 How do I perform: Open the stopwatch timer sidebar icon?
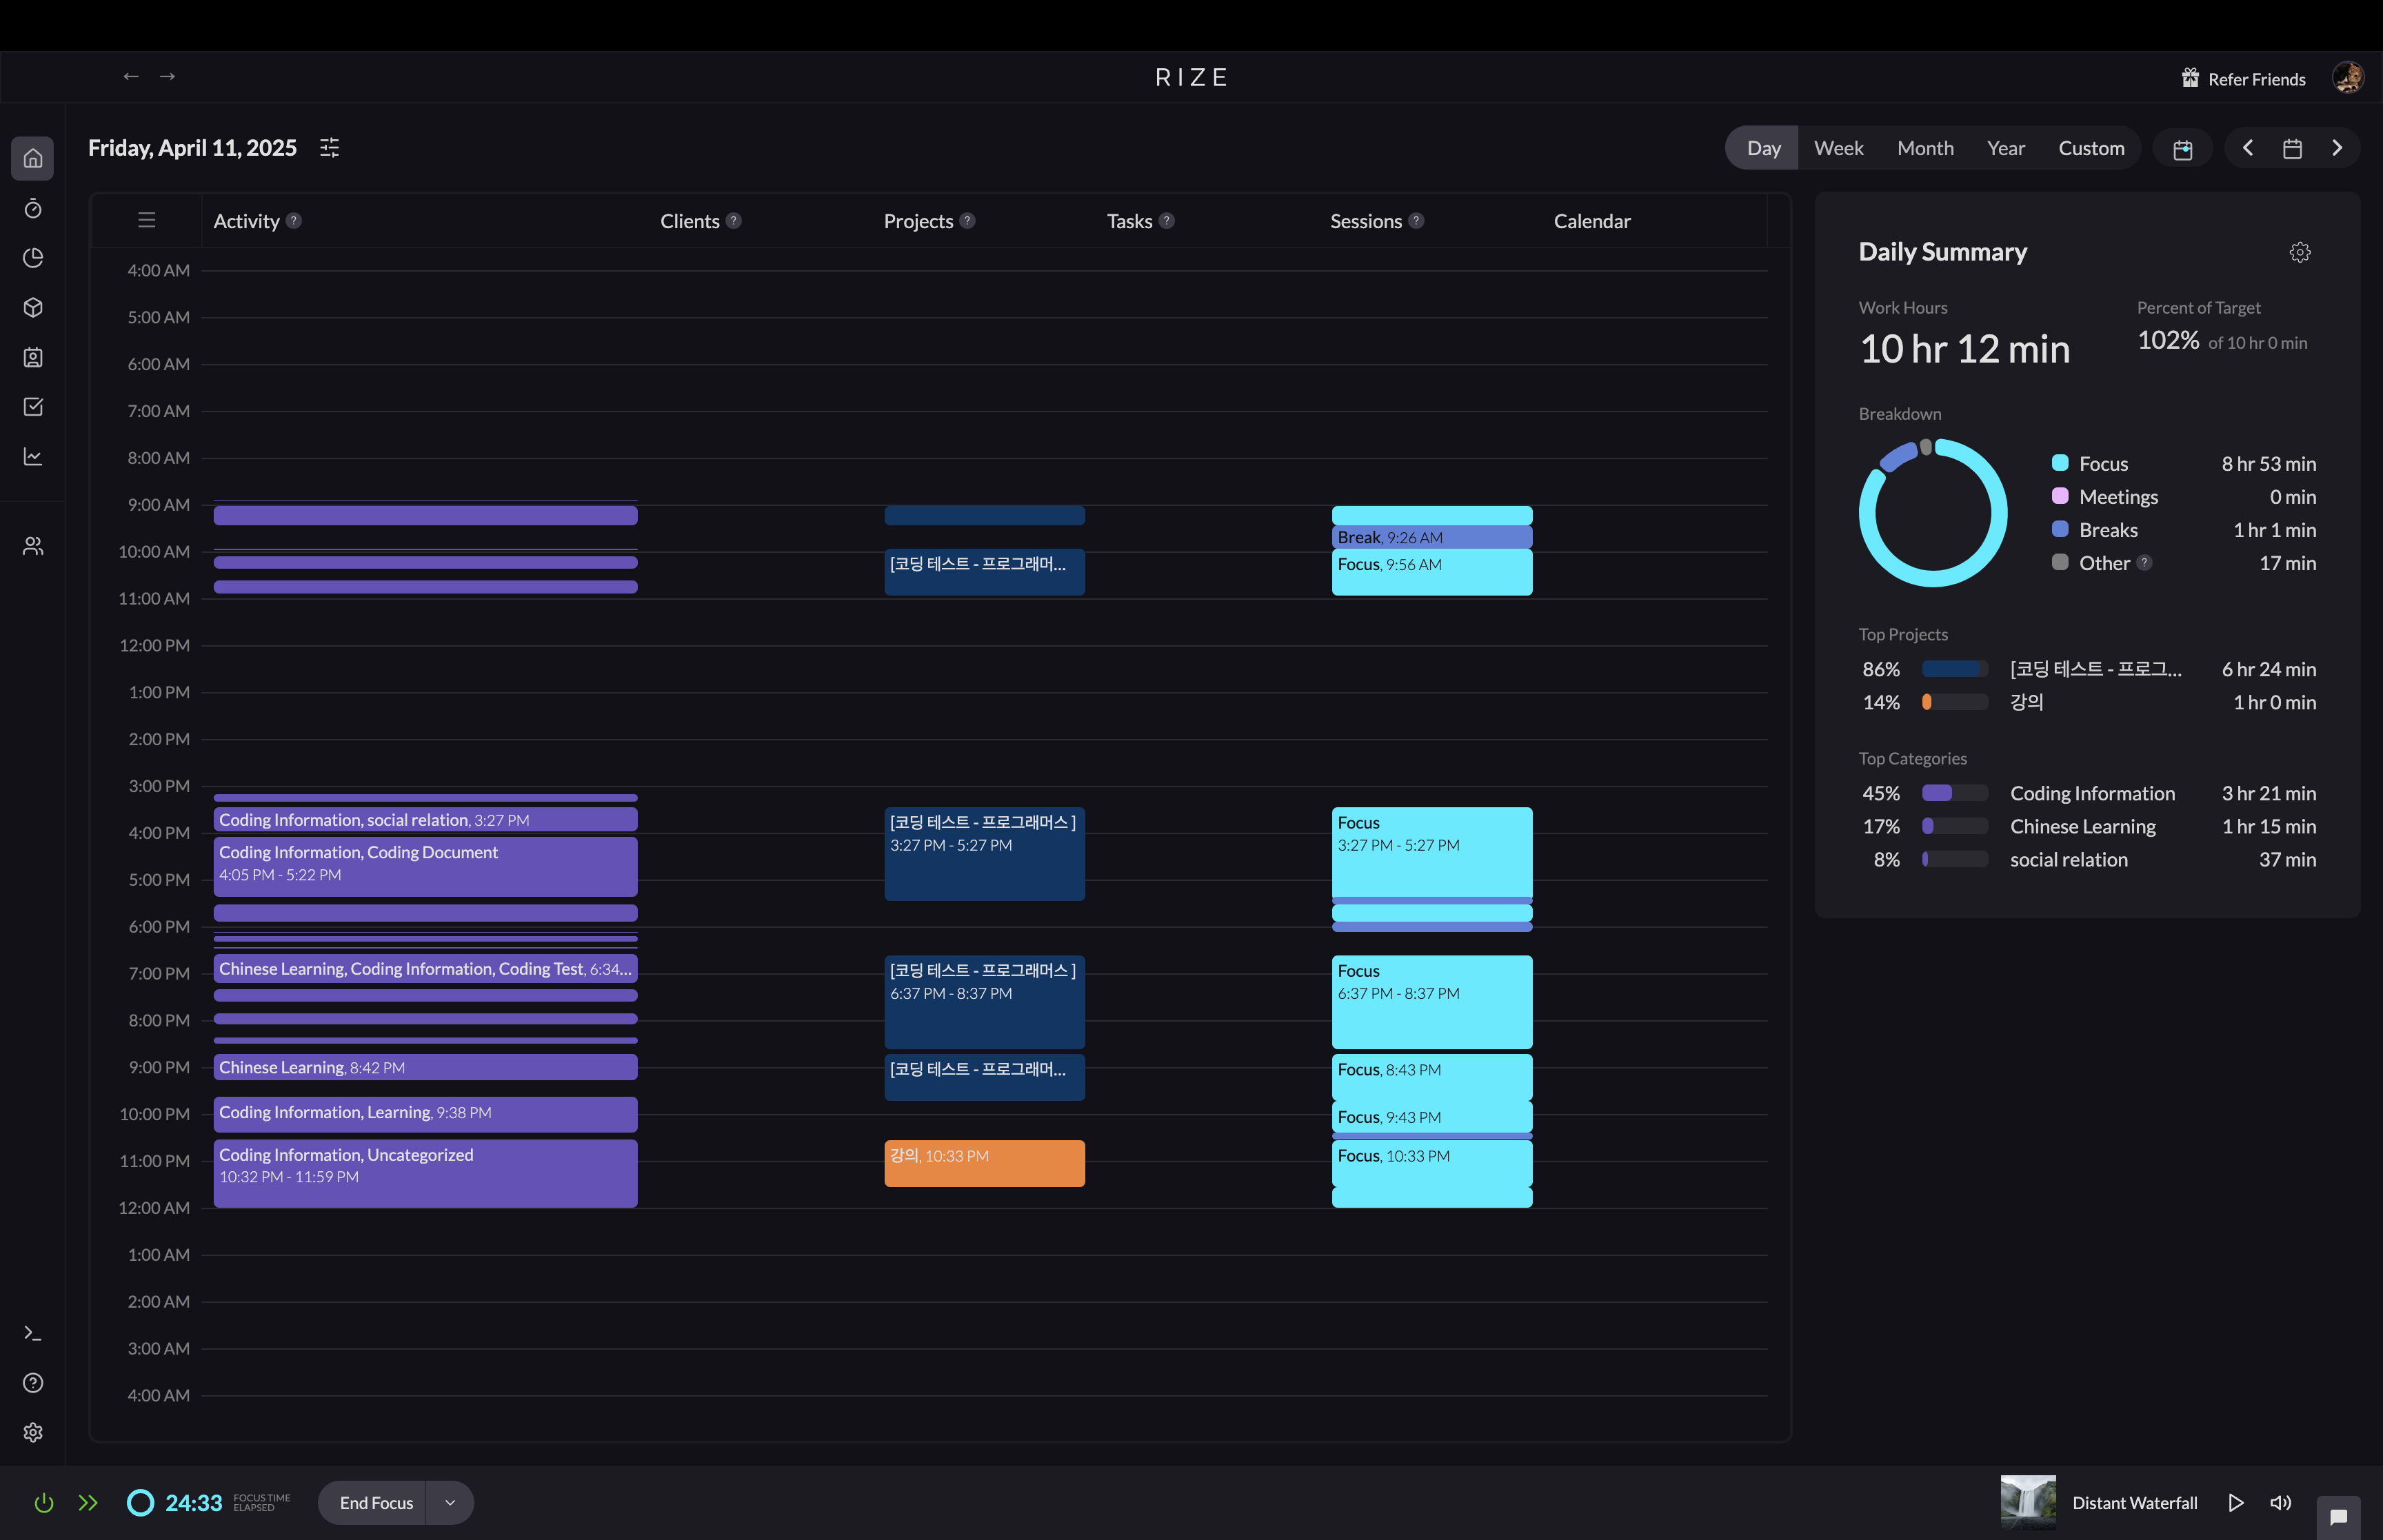33,208
